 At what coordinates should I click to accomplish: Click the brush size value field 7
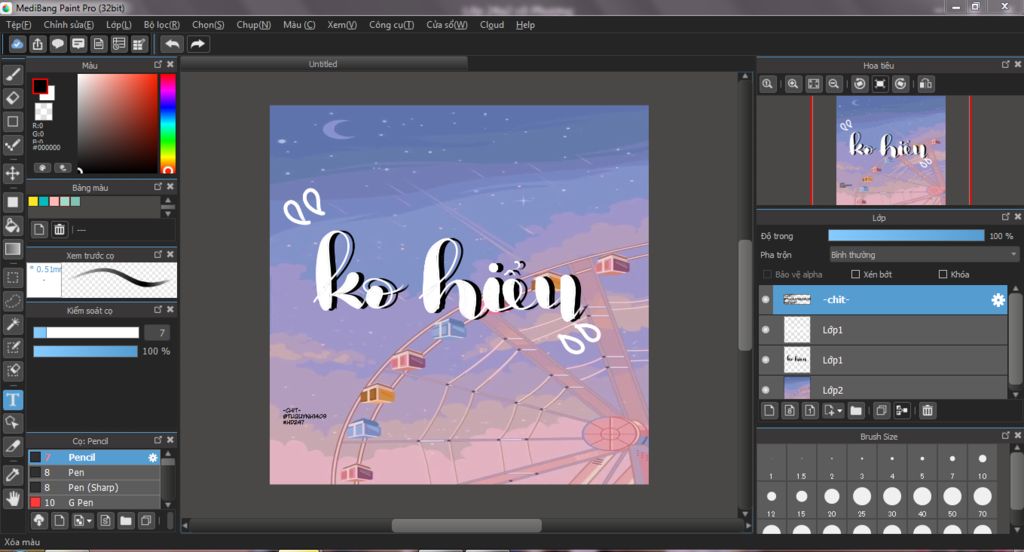coord(157,333)
